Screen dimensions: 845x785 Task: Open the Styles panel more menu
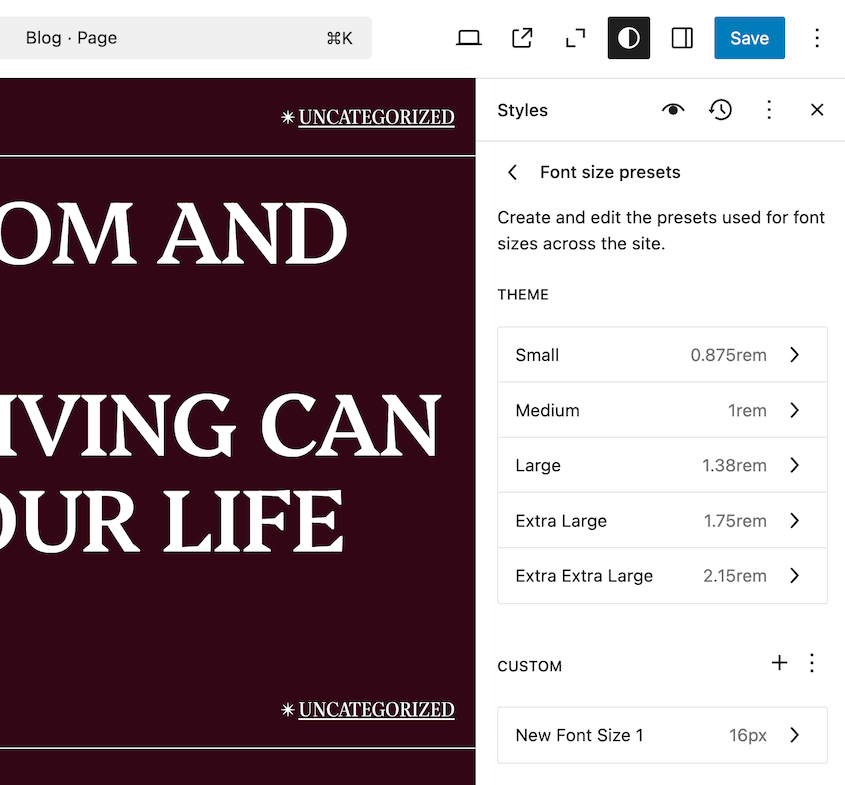(x=769, y=110)
